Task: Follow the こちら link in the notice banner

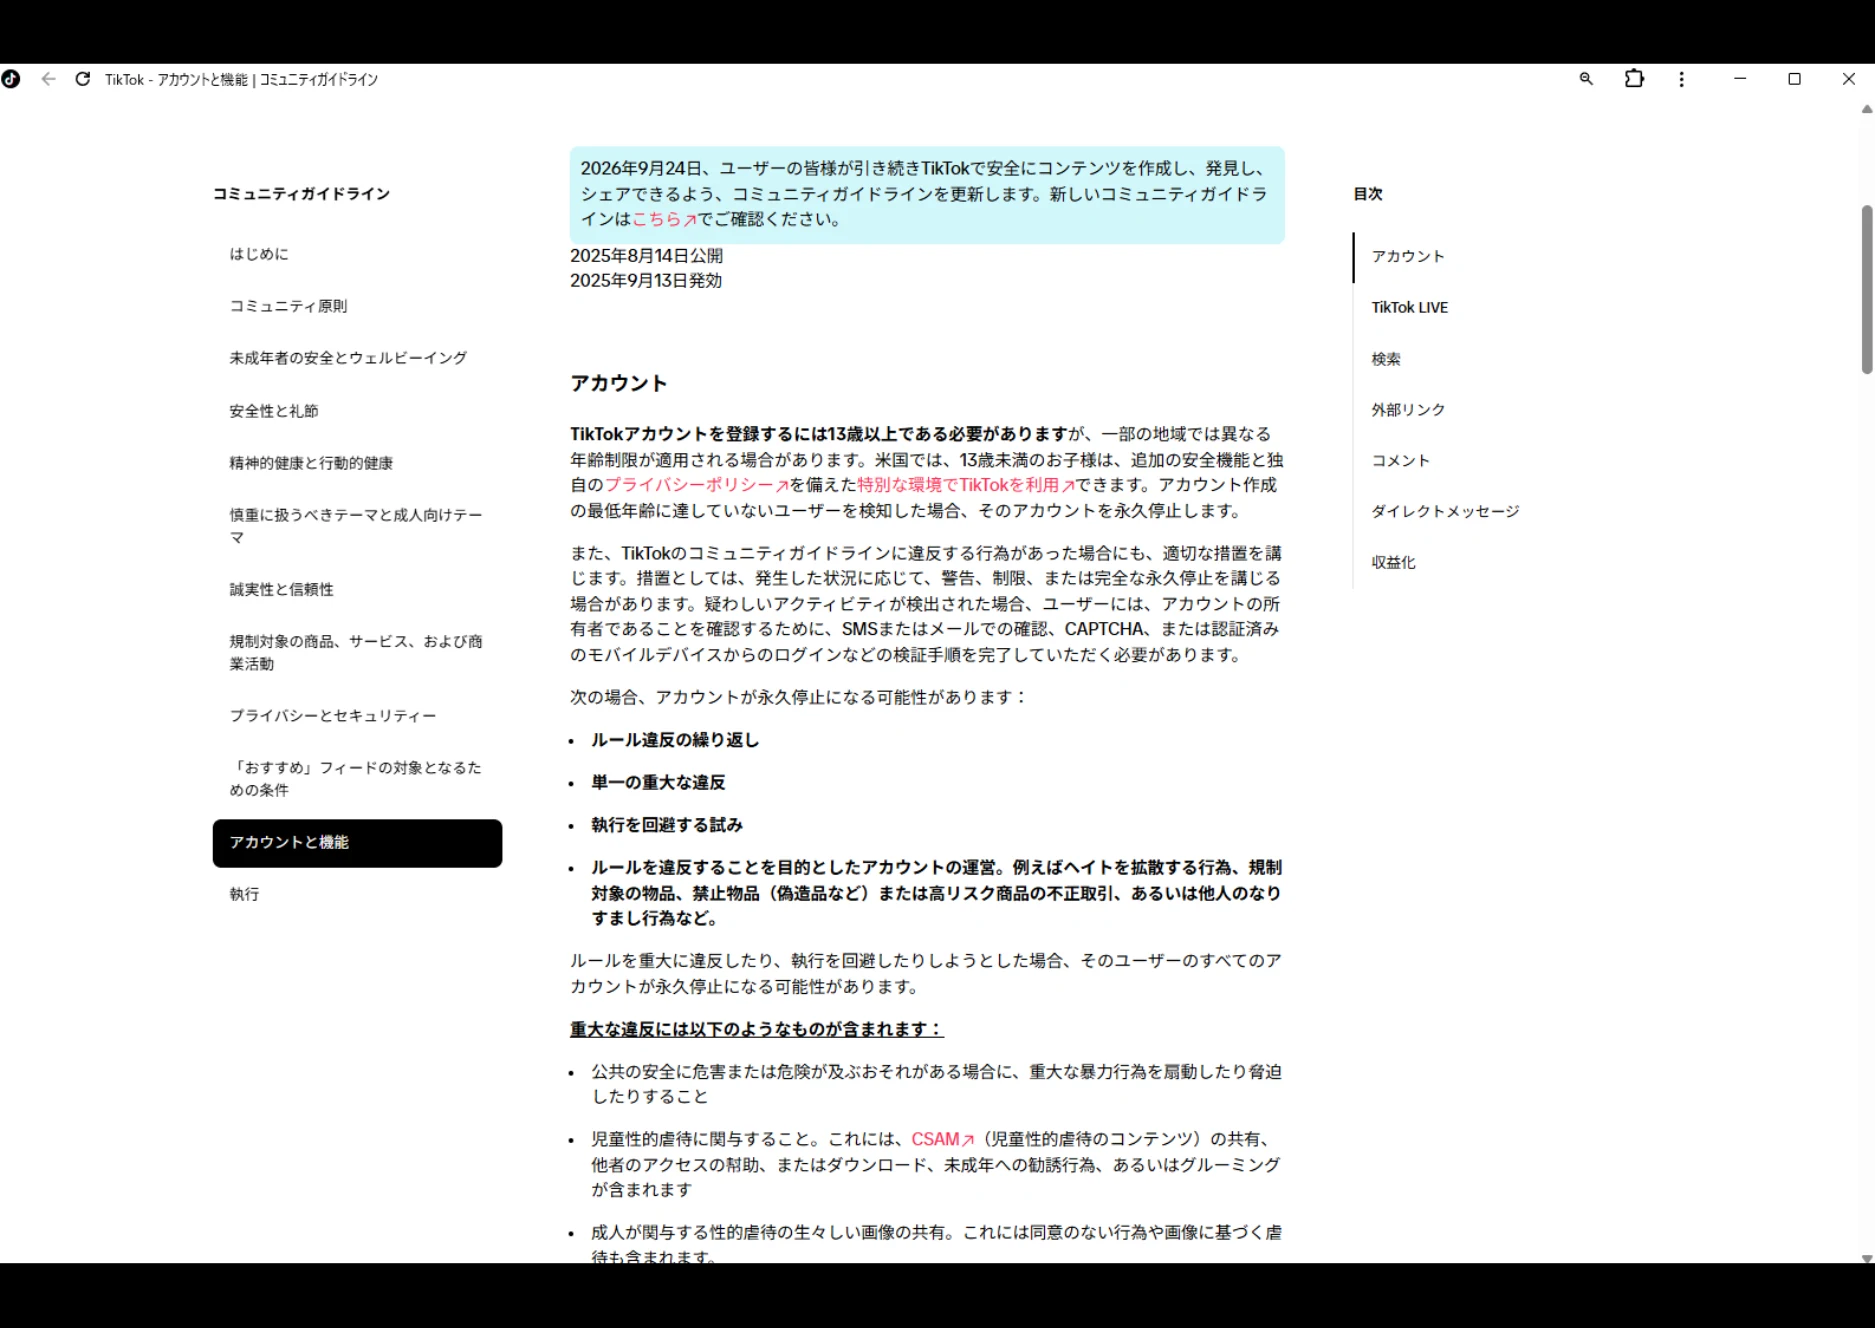Action: point(664,220)
